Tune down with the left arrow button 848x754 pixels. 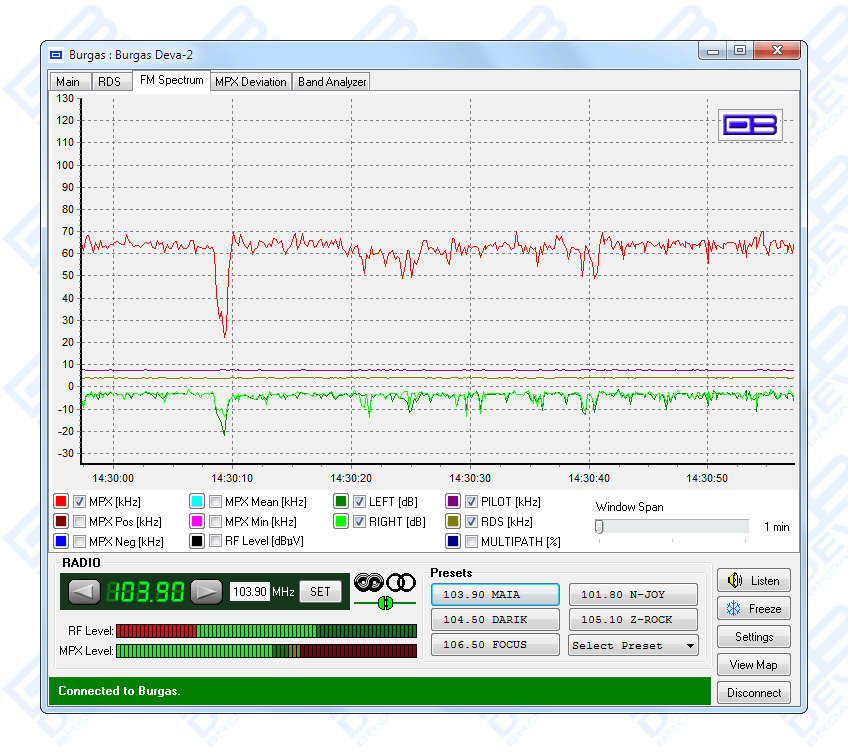click(x=84, y=591)
